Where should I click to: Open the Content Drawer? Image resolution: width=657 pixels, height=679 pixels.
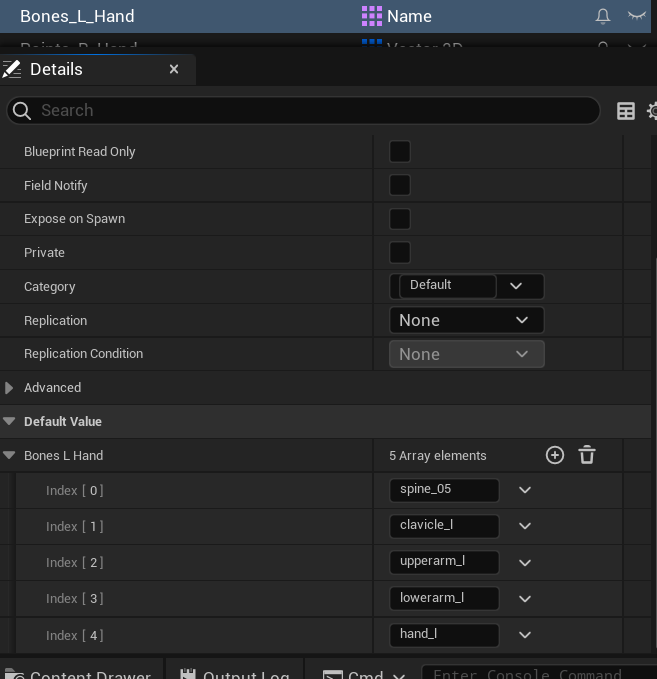pos(78,674)
